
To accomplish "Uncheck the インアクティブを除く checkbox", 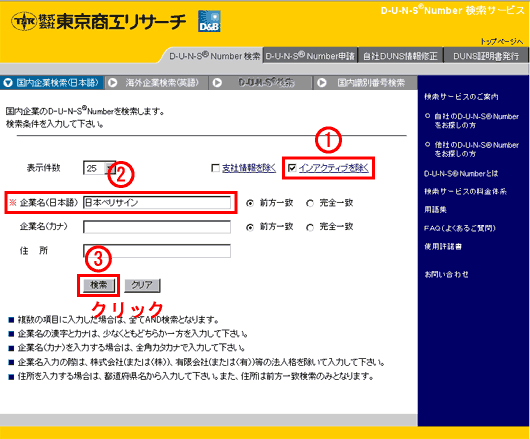I will [292, 168].
